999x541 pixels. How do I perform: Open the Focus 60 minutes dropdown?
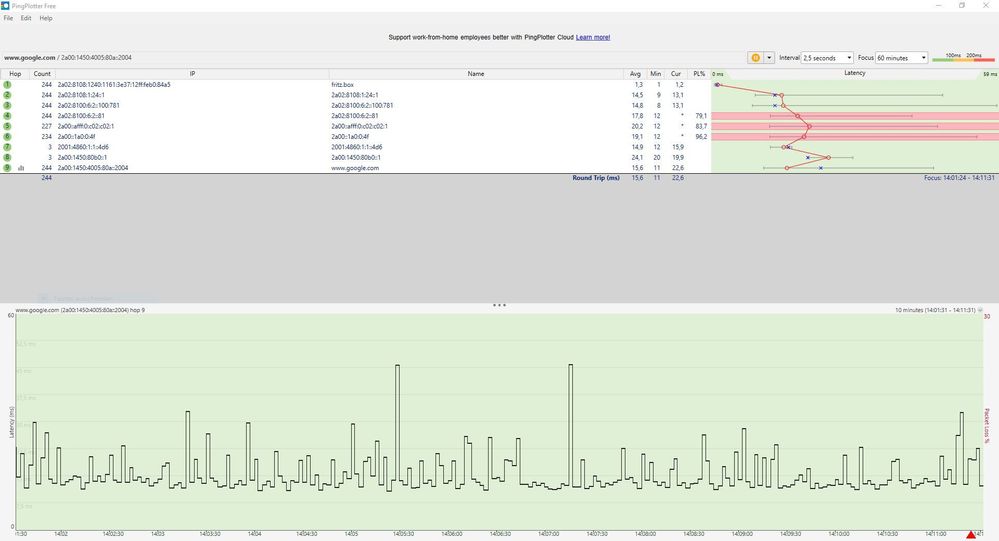pos(902,57)
